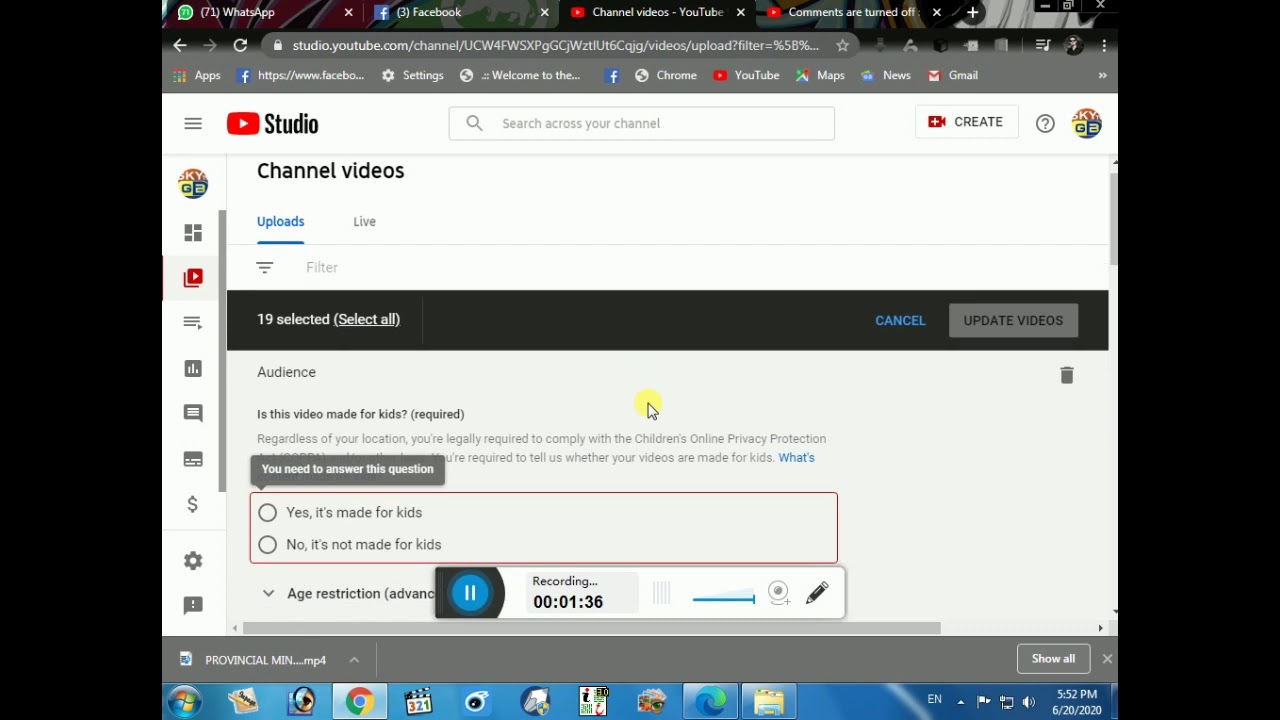Switch to the Channel videos browser tab

pos(658,12)
